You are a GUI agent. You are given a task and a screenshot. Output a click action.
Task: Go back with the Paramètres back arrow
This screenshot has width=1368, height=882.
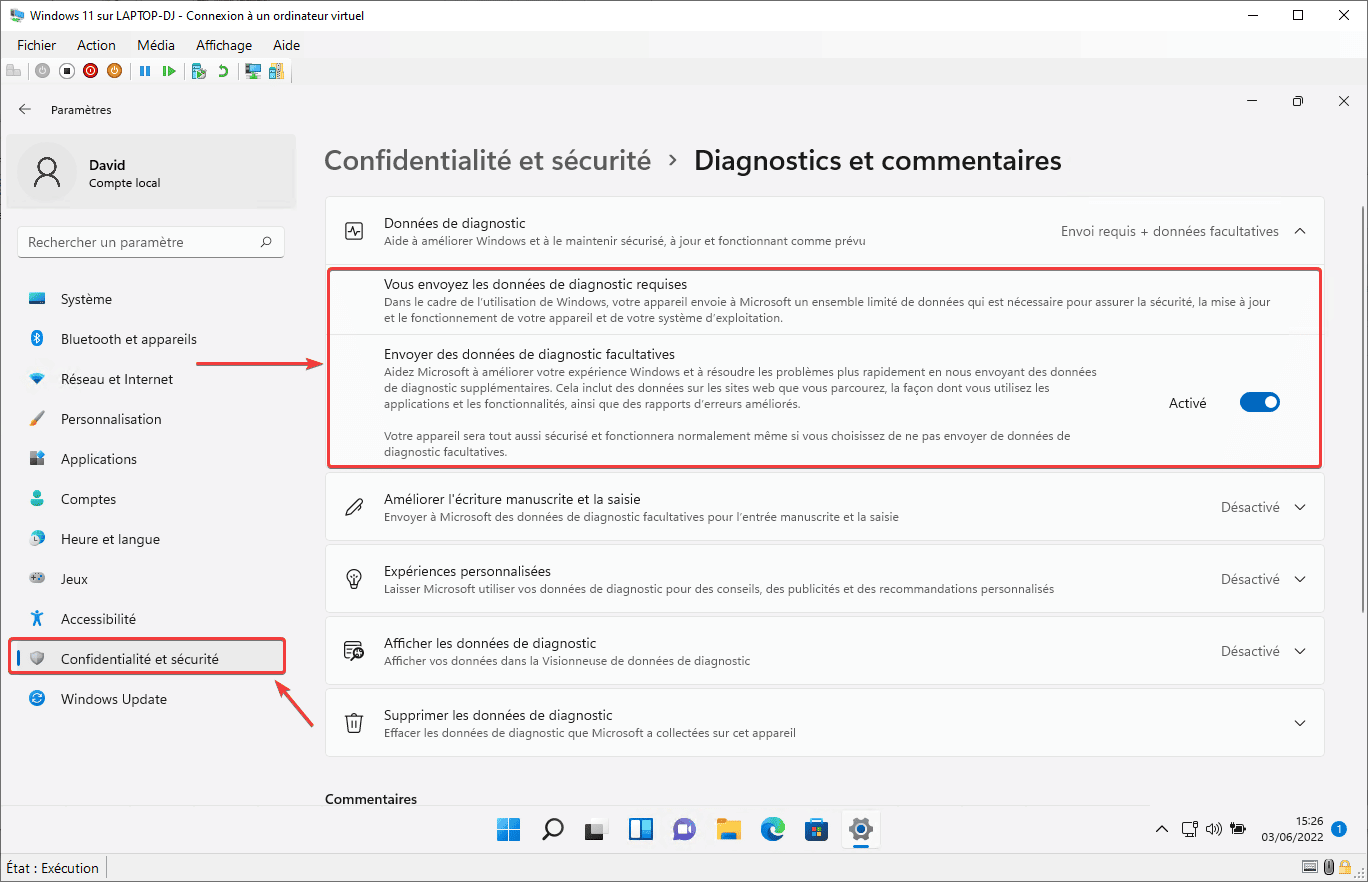[24, 109]
